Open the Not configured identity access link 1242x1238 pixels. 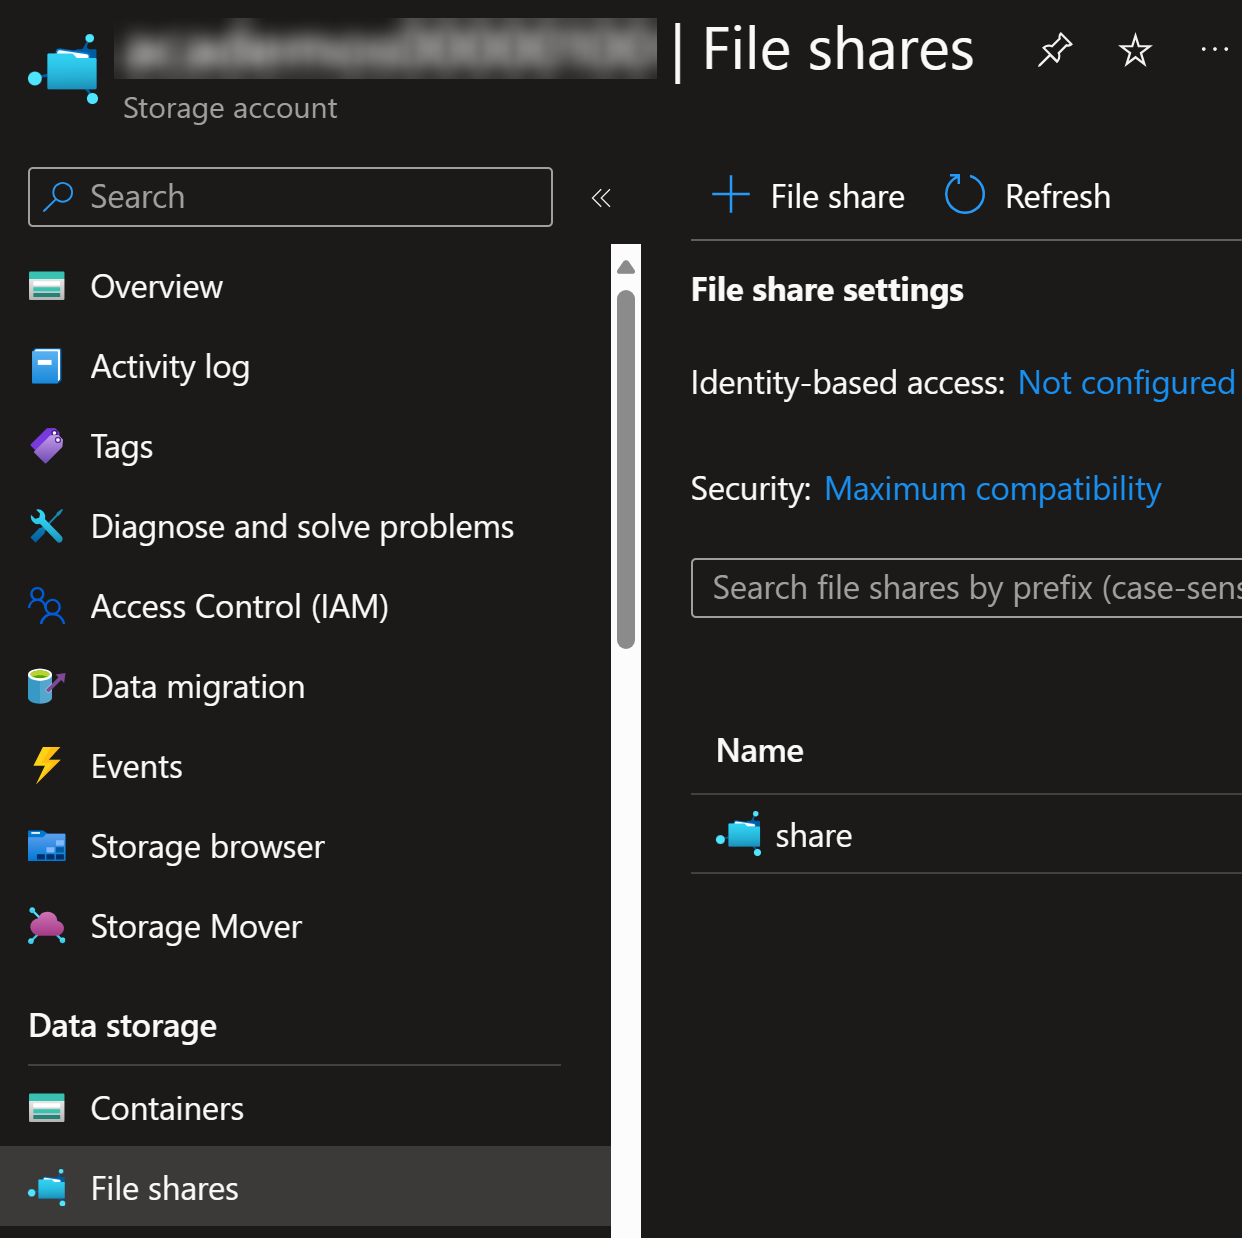tap(1126, 383)
